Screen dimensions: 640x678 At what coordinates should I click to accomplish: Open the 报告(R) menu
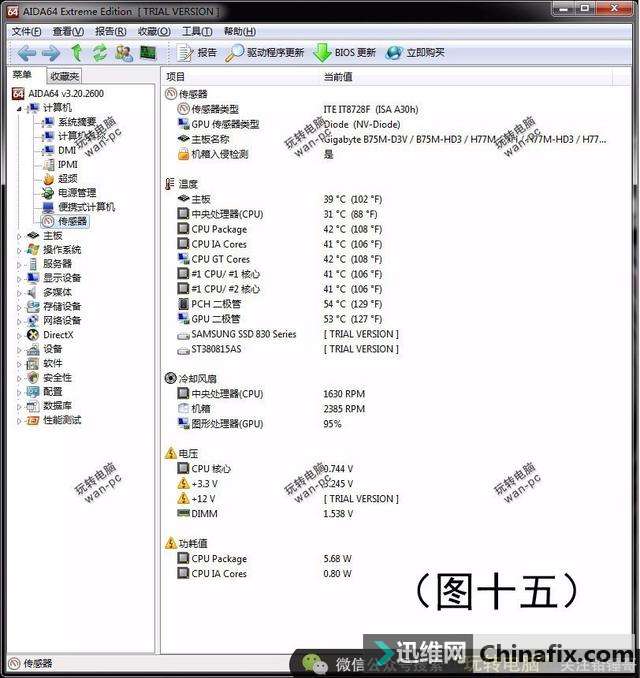click(x=111, y=32)
